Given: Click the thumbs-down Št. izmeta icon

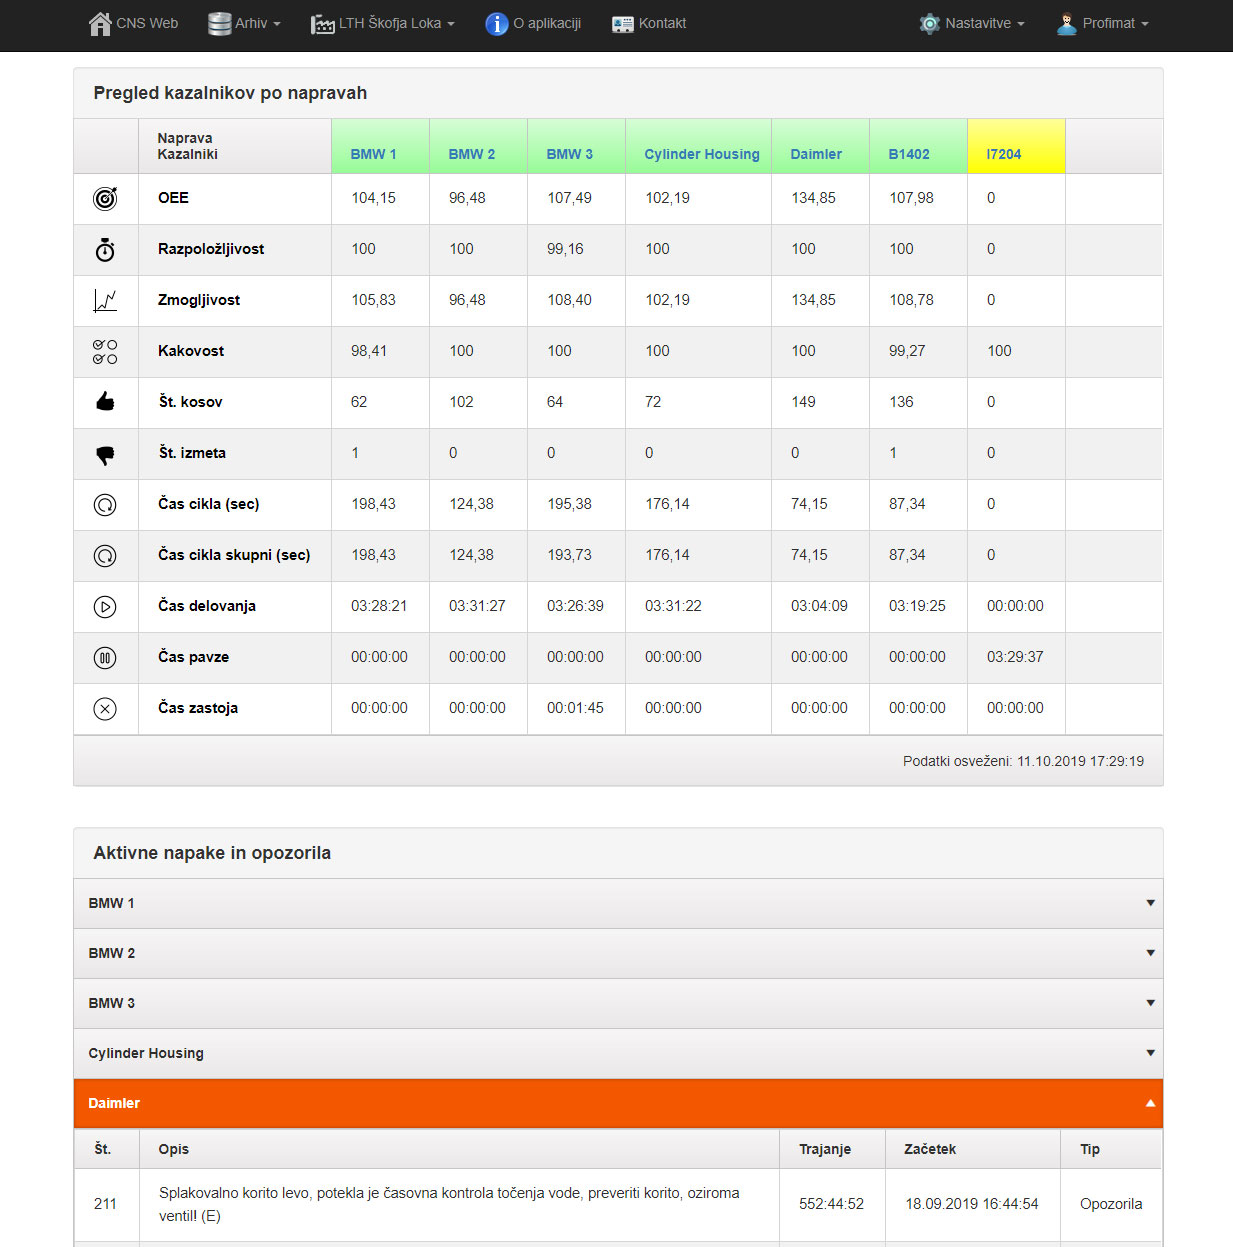Looking at the screenshot, I should (105, 454).
